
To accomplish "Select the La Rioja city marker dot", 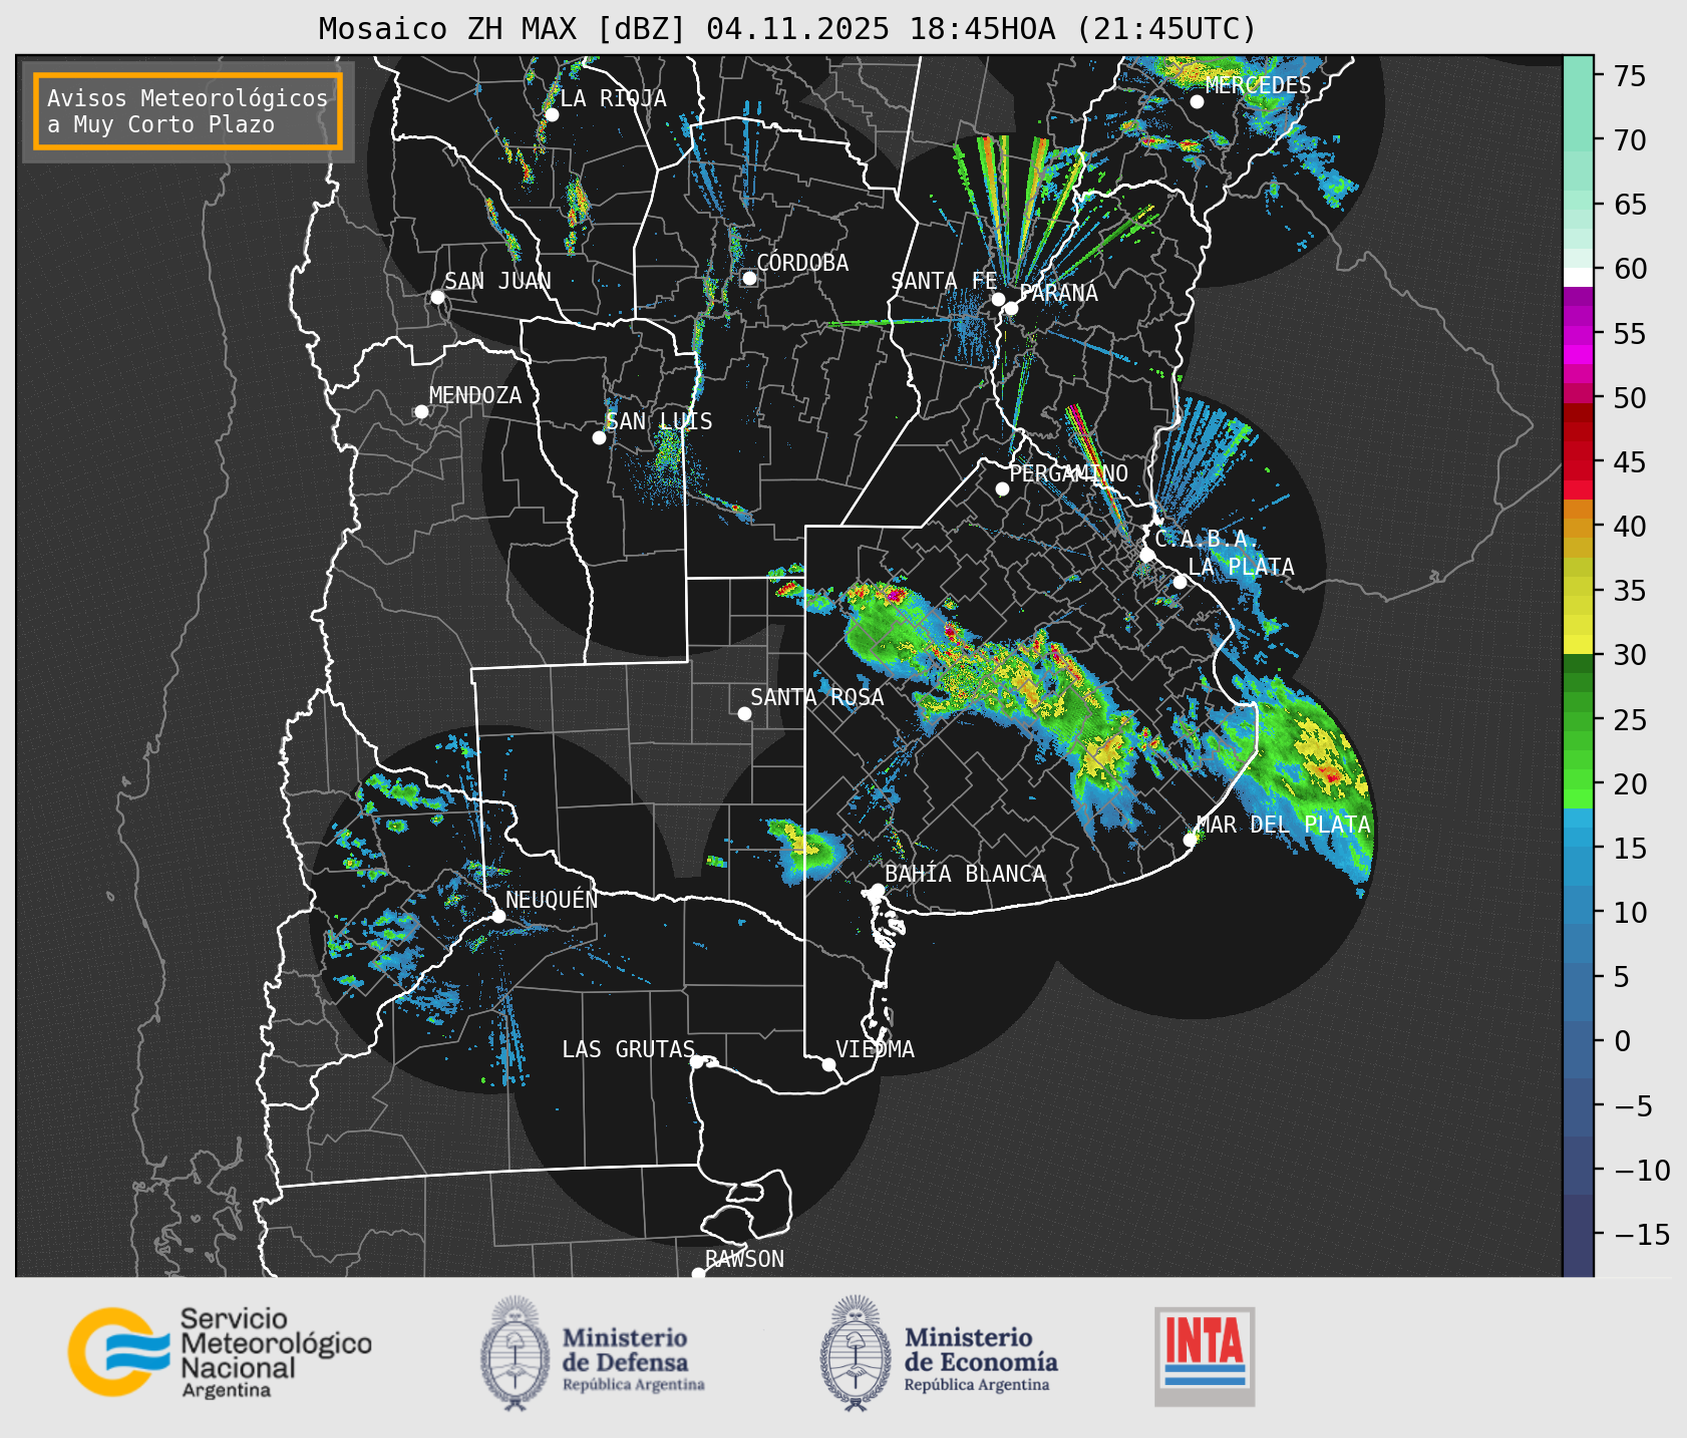I will [x=551, y=115].
